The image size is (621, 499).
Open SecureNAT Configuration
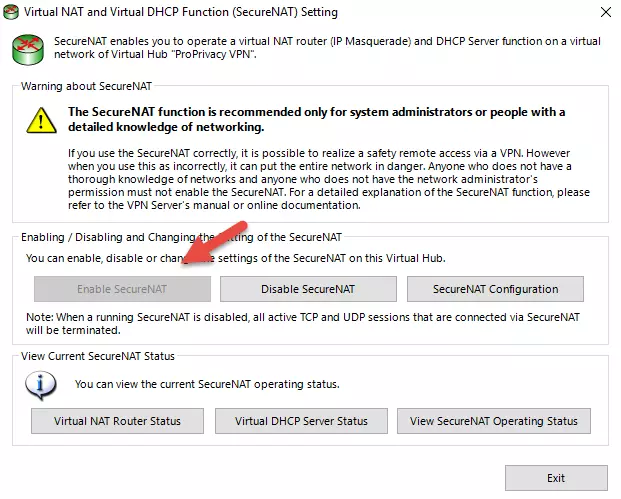pos(495,289)
